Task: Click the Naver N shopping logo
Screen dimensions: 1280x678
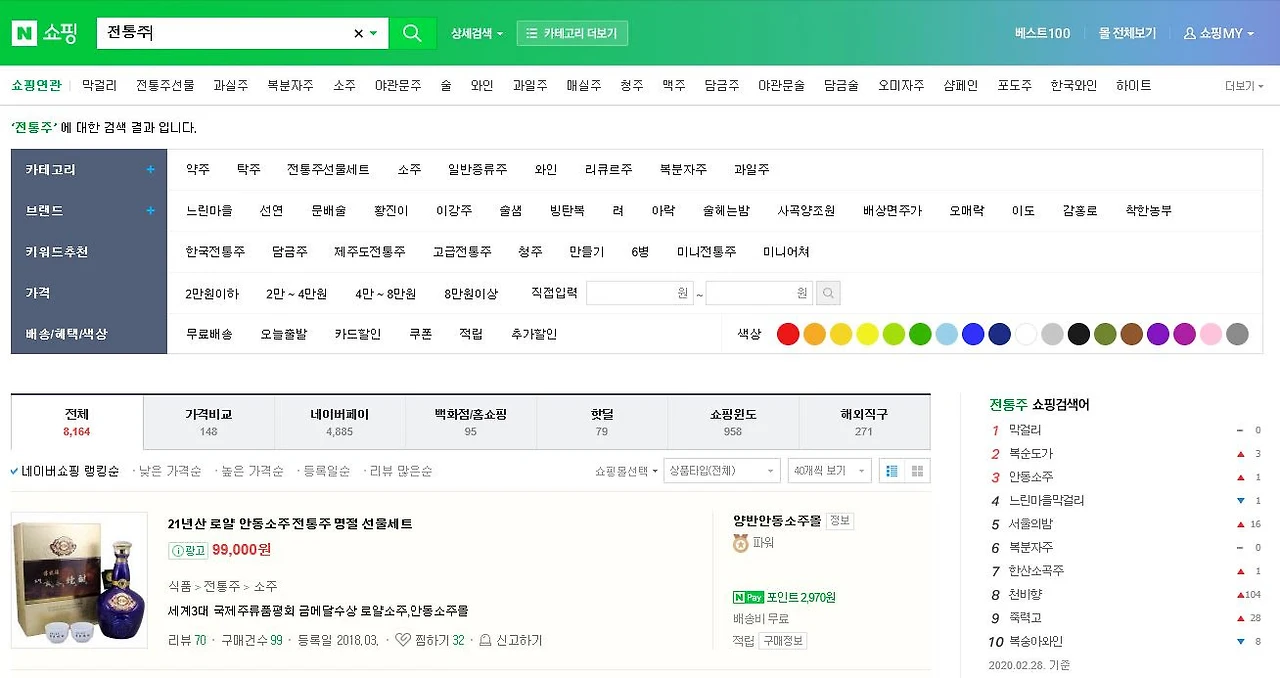Action: click(x=44, y=33)
